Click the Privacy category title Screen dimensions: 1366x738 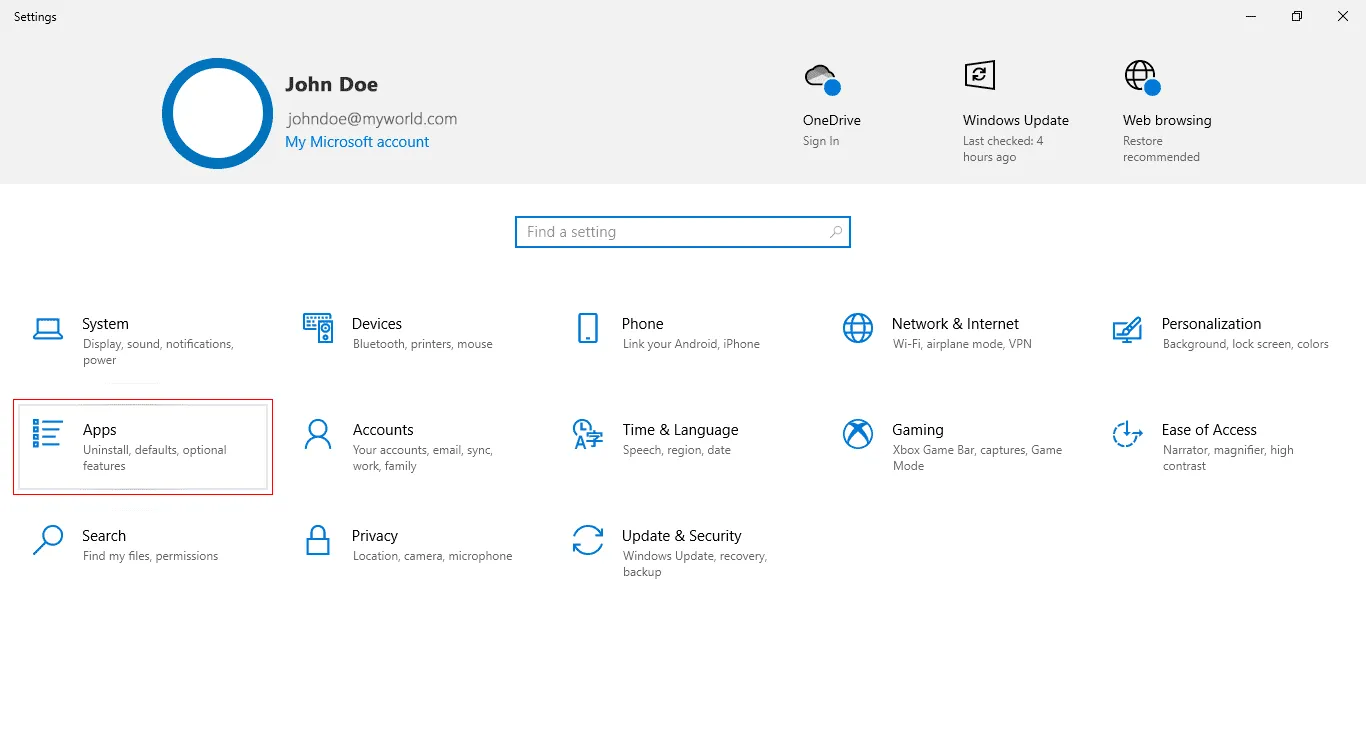(375, 536)
